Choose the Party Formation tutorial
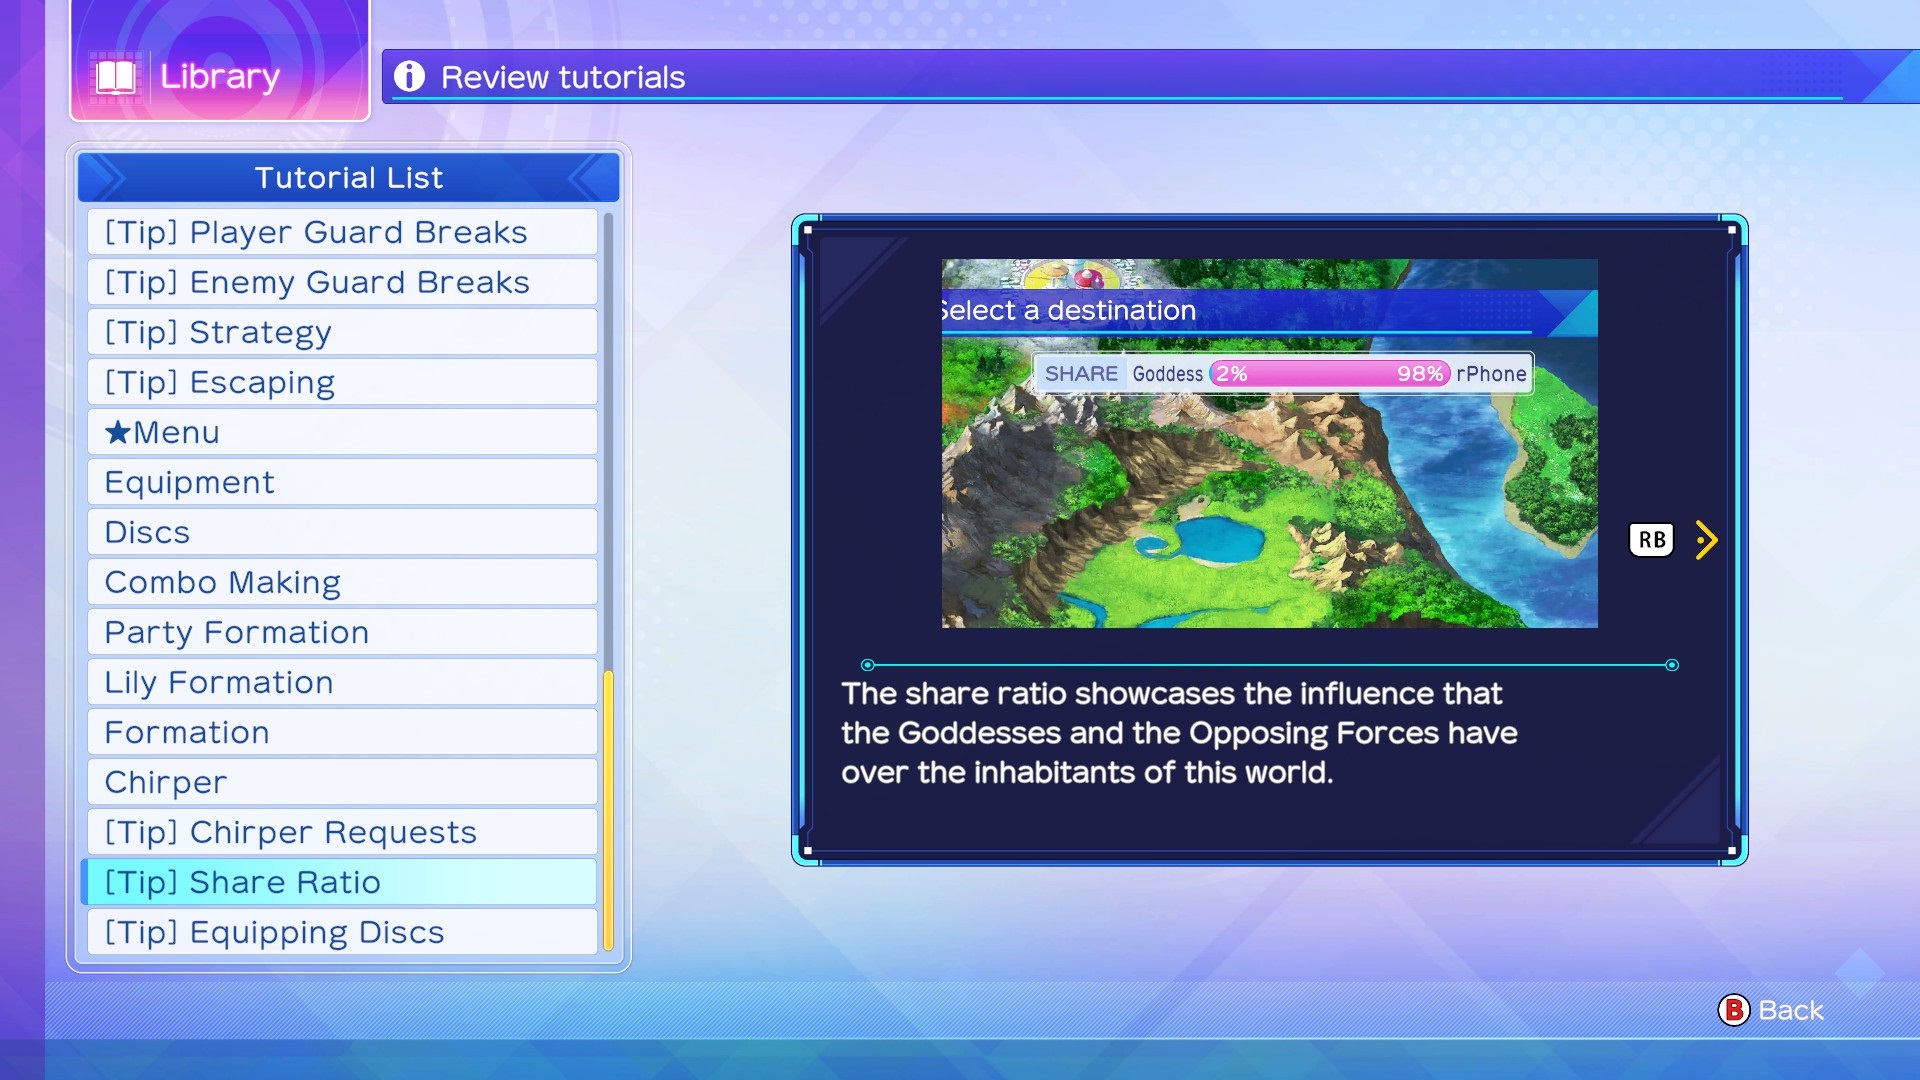The image size is (1920, 1080). click(x=341, y=632)
